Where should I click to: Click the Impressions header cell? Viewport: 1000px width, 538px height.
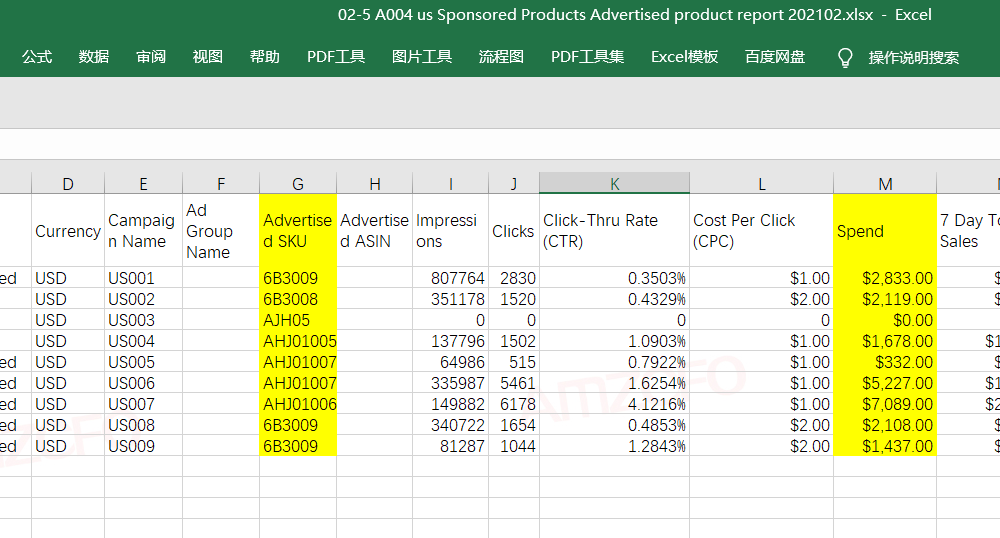click(x=450, y=231)
